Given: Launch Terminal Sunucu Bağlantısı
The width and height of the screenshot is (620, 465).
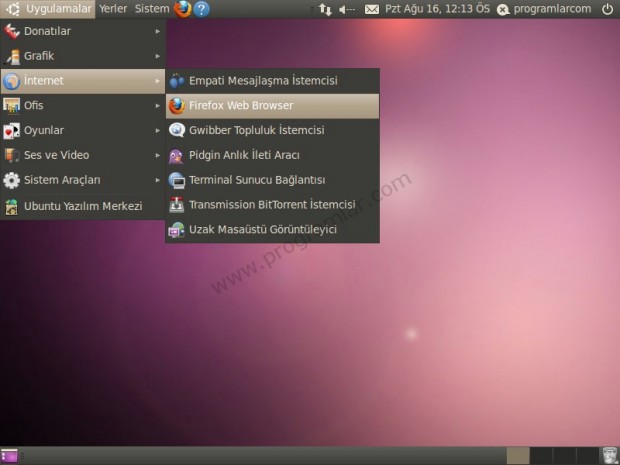Looking at the screenshot, I should 272,180.
